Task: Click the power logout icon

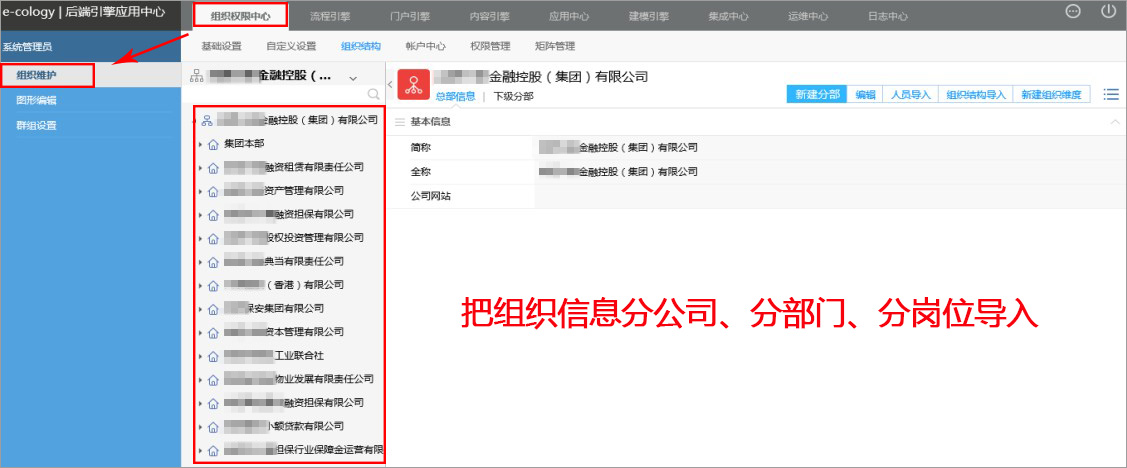Action: point(1107,12)
